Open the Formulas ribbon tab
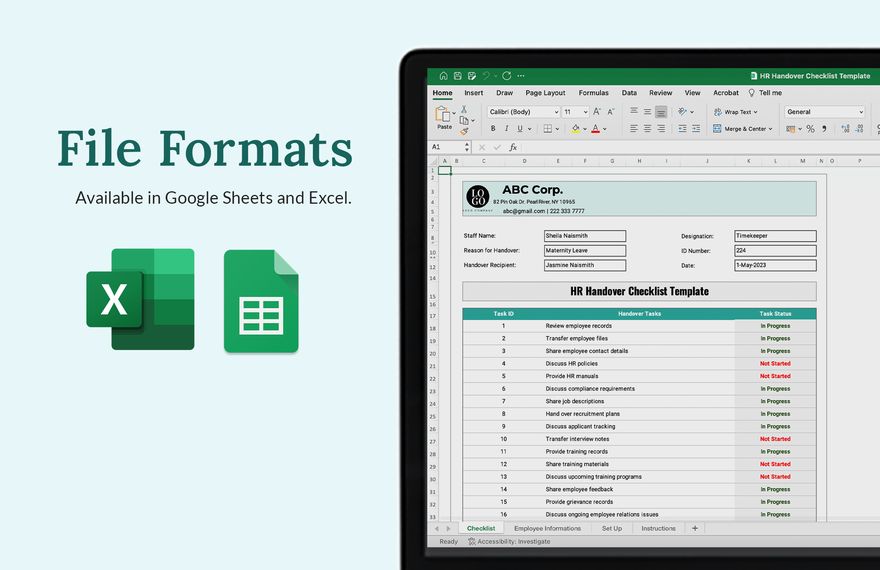The image size is (880, 570). tap(593, 93)
